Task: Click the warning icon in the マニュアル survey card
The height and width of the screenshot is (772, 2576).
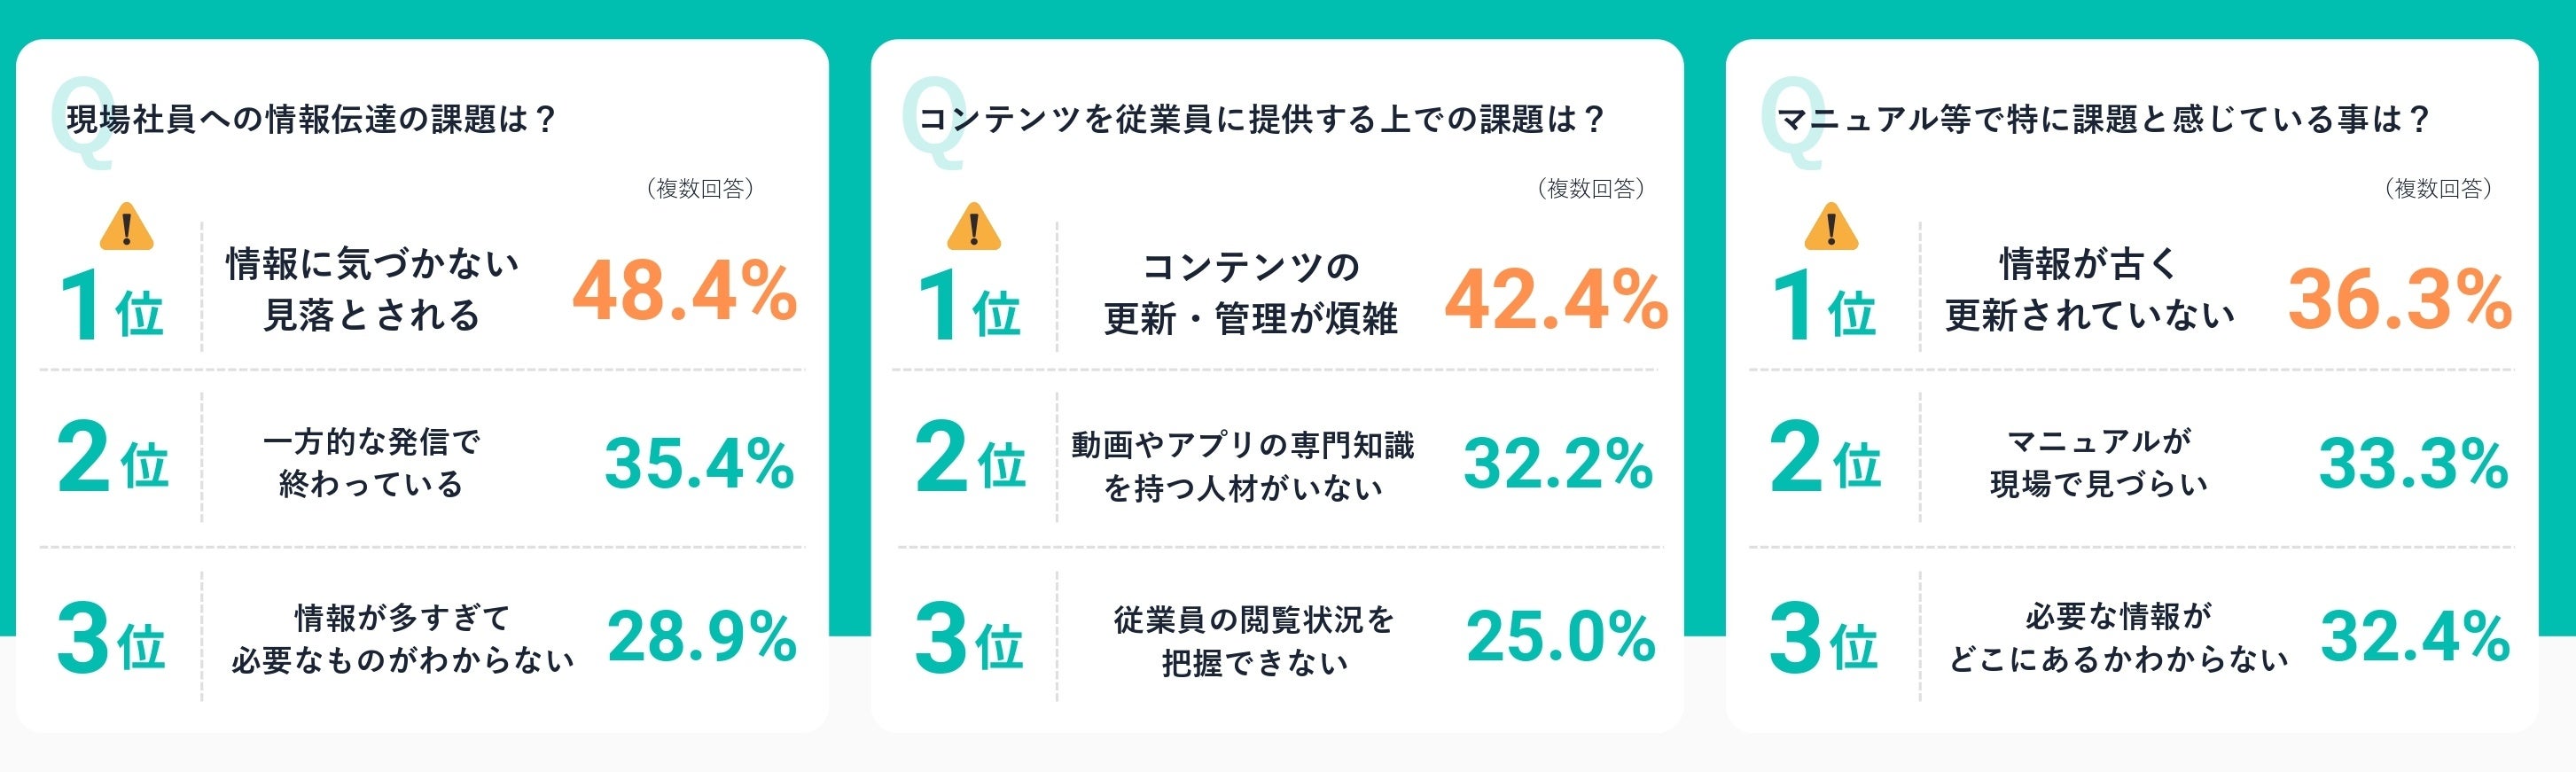Action: [x=1830, y=228]
